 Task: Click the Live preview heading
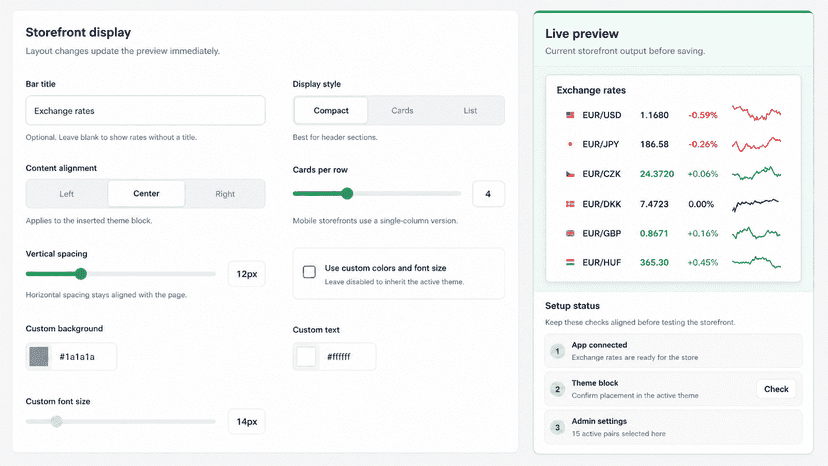coord(581,34)
